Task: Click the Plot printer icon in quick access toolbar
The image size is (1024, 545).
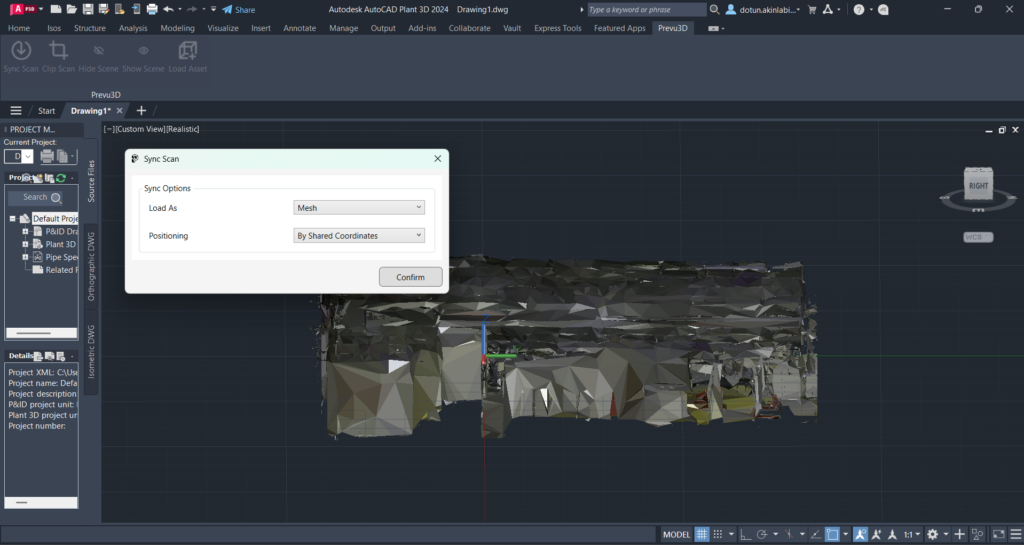Action: click(x=152, y=9)
